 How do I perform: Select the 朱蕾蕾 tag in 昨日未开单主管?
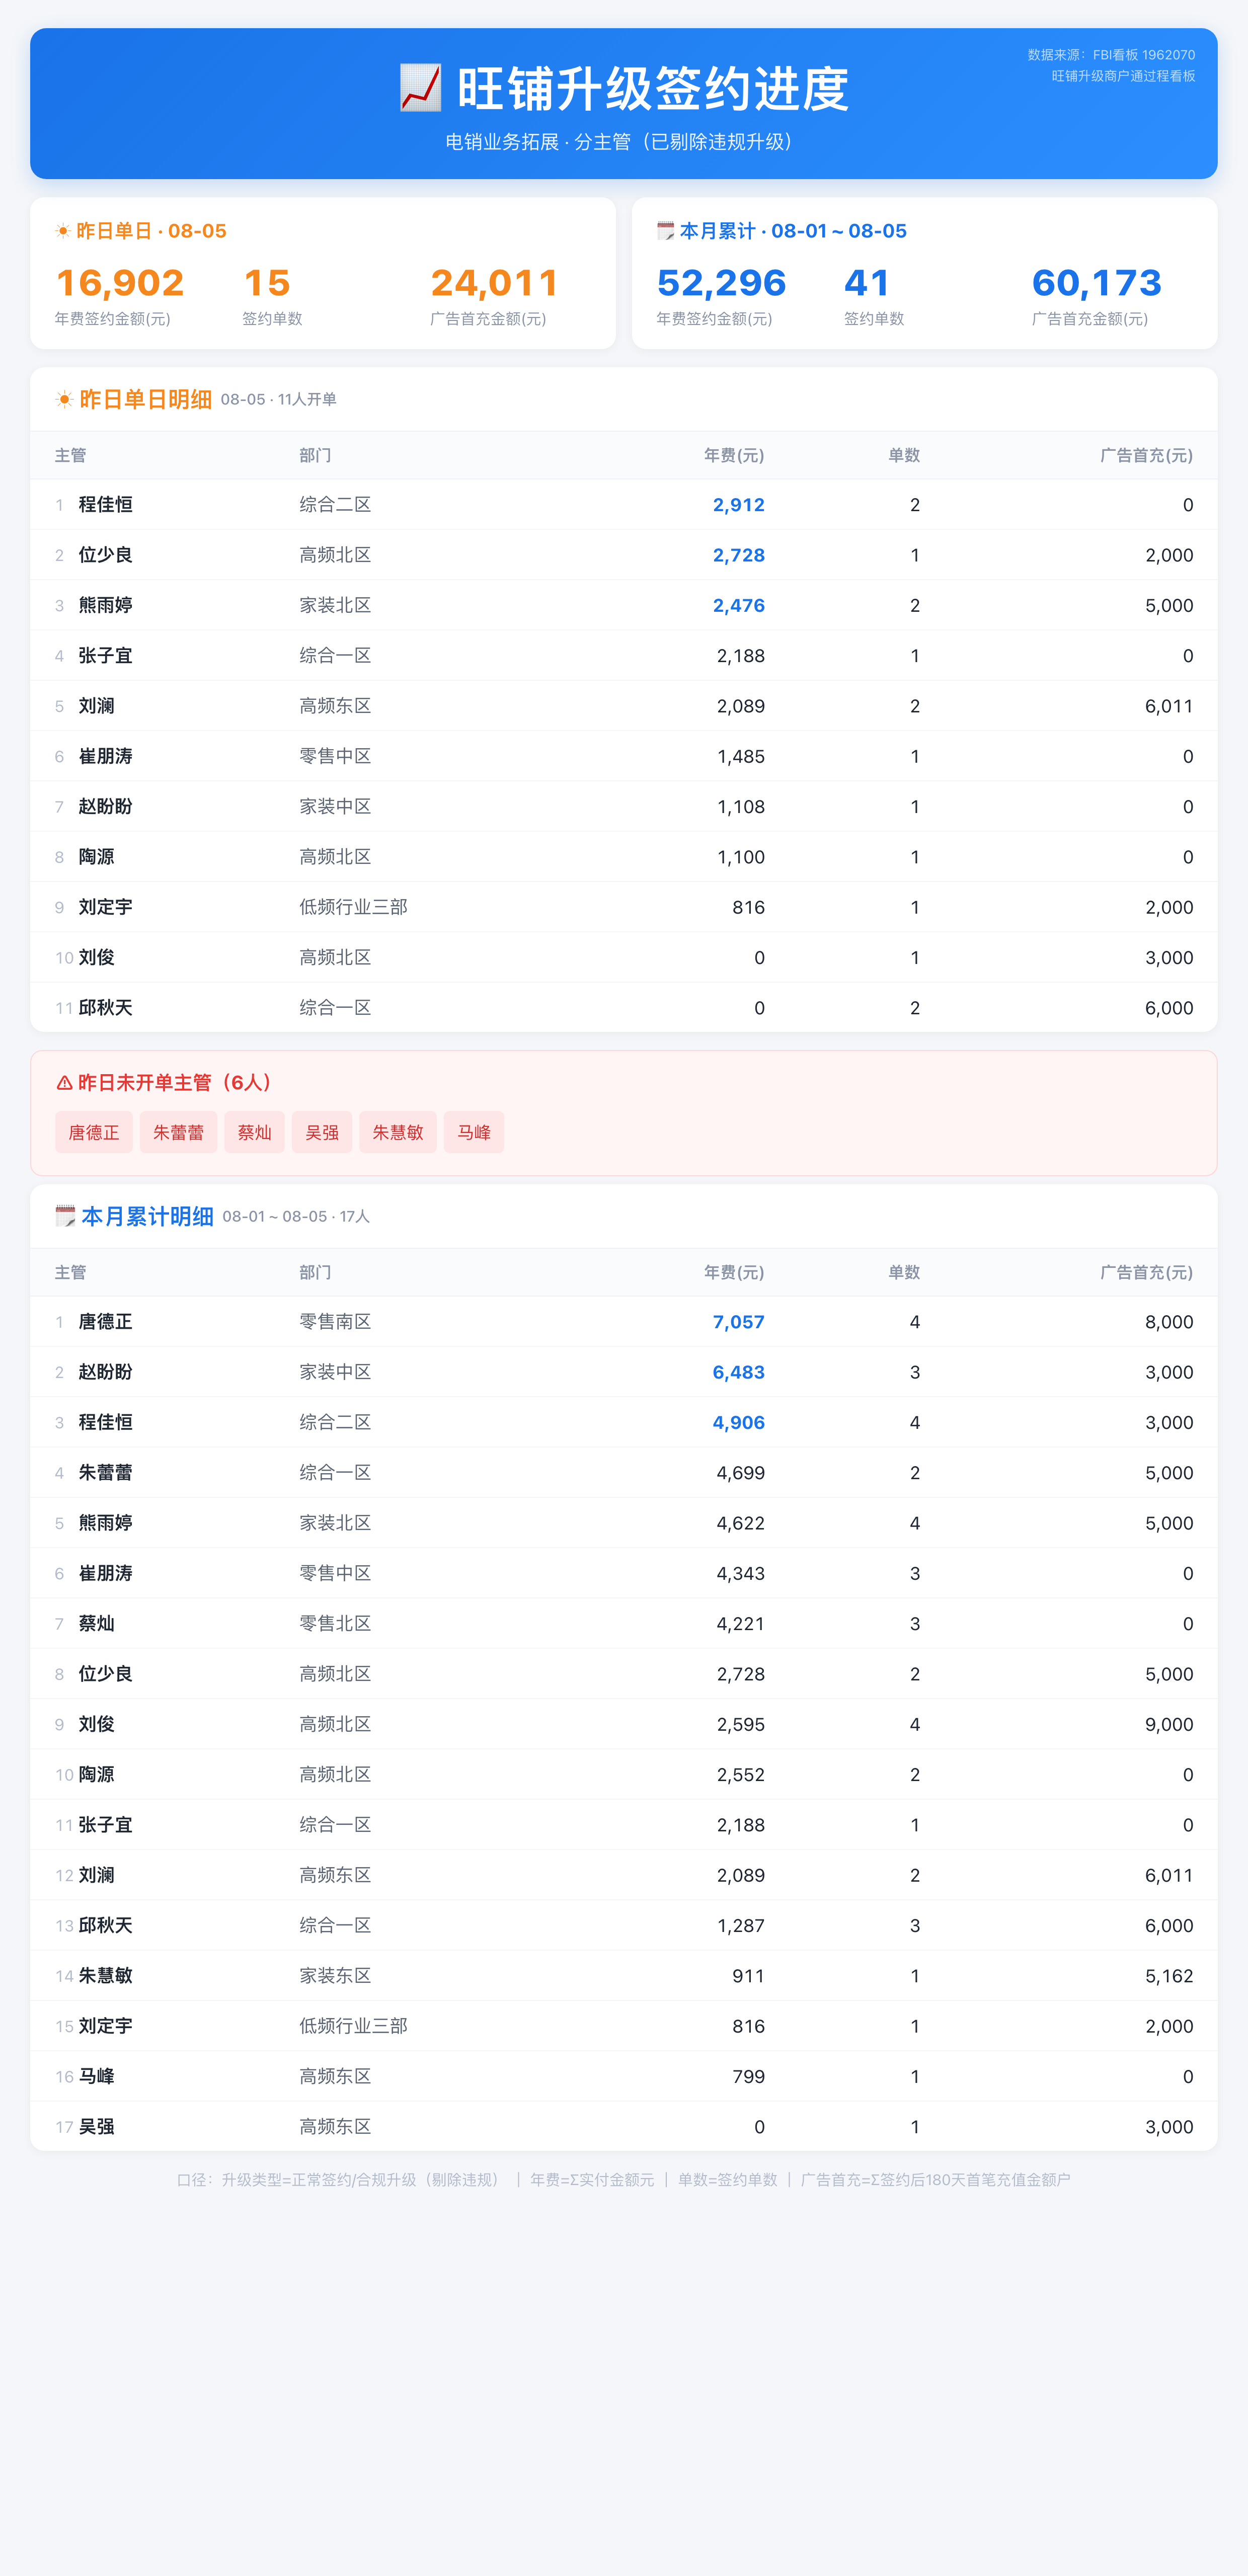point(178,1132)
